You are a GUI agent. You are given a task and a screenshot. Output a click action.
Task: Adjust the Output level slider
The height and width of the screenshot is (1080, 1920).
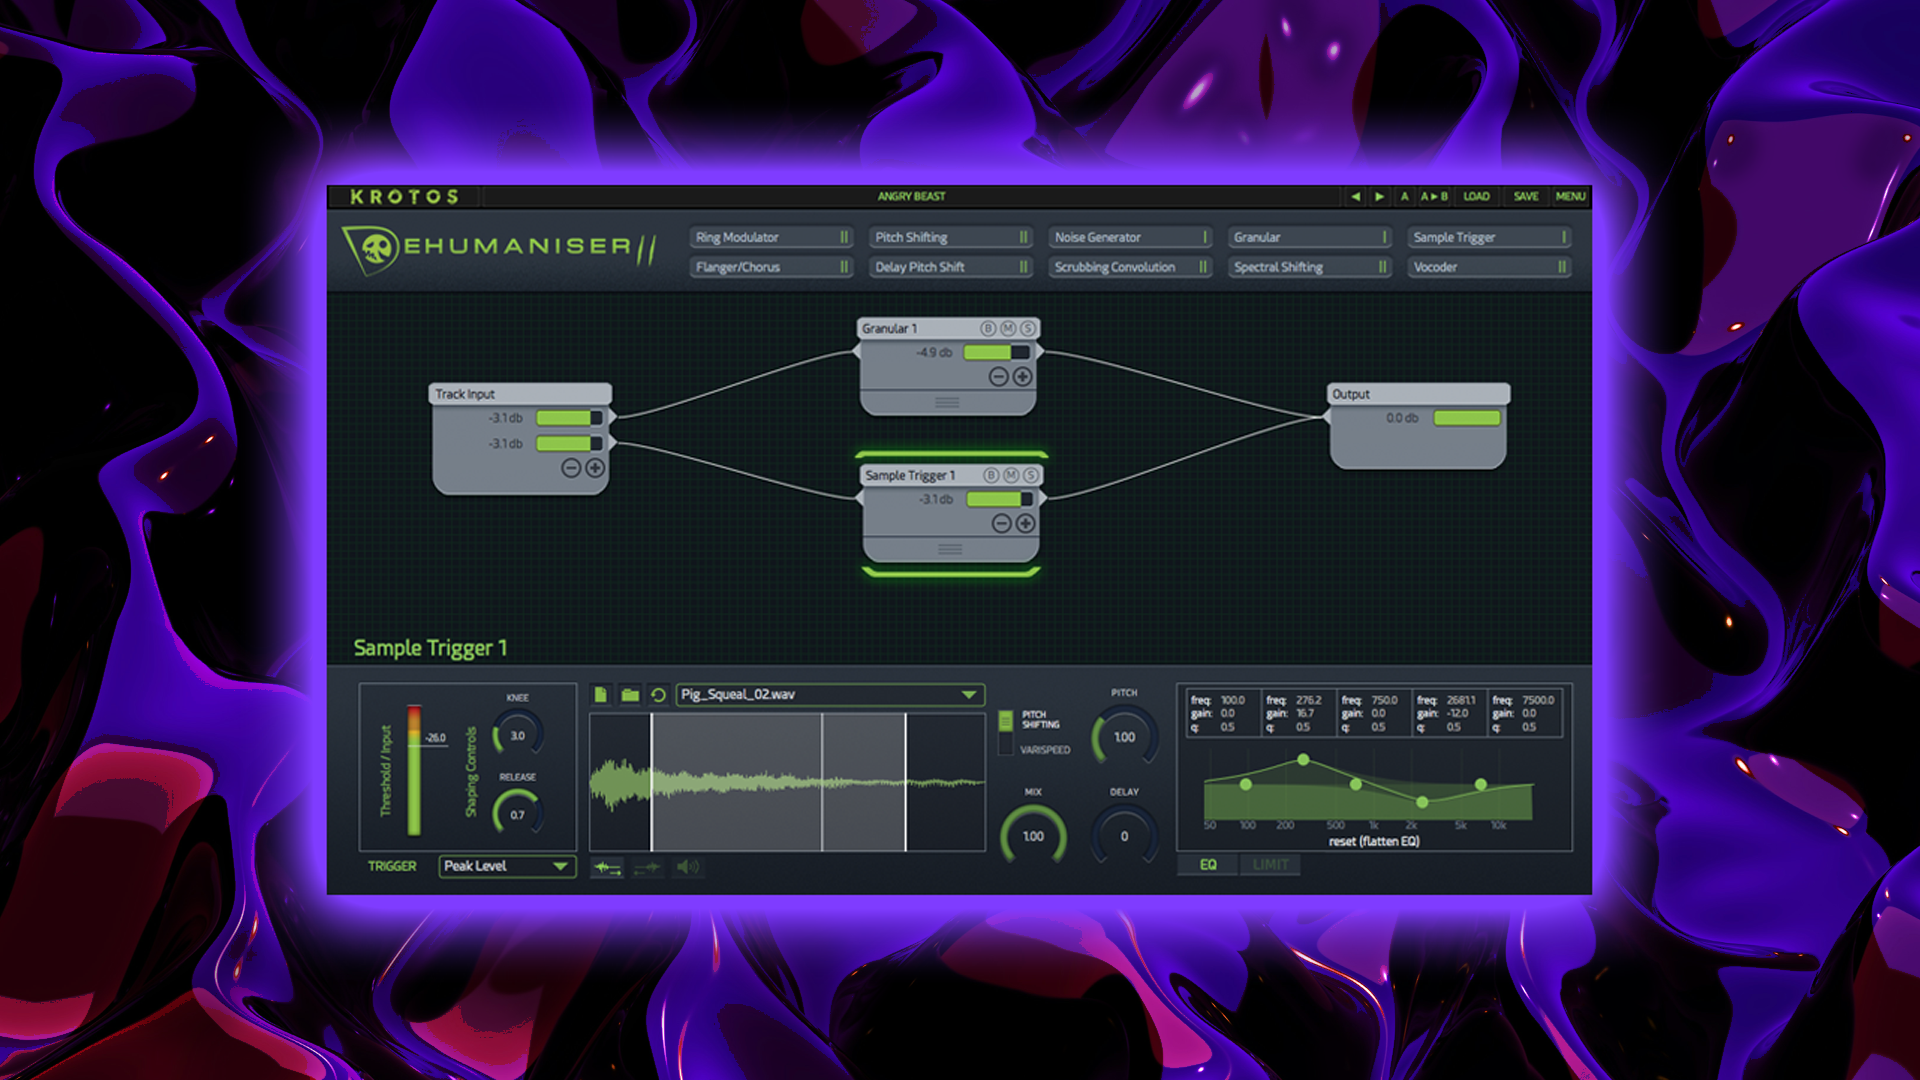pyautogui.click(x=1467, y=418)
